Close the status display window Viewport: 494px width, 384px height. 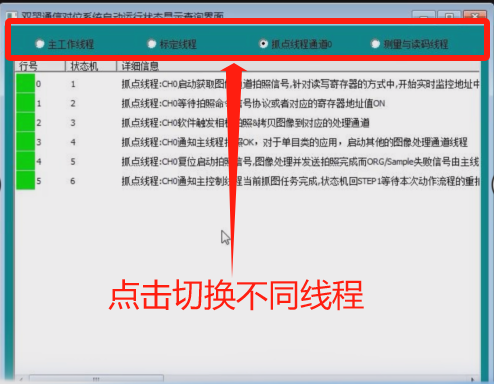[x=475, y=15]
